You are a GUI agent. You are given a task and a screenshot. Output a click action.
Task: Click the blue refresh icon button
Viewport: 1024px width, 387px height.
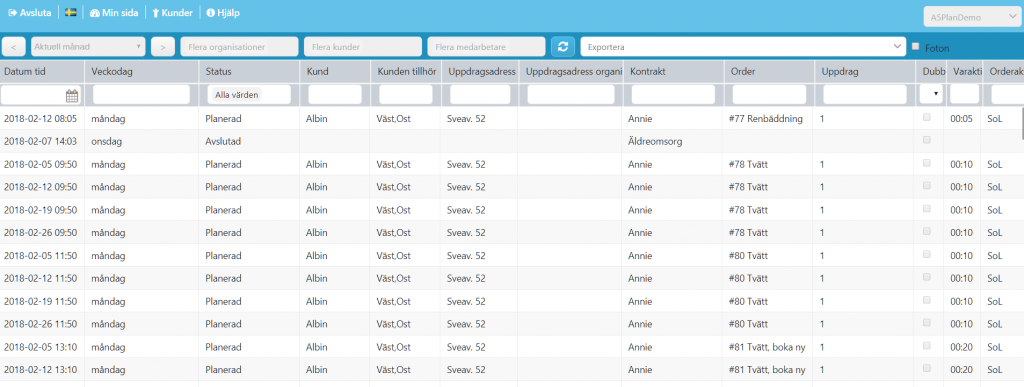(x=562, y=47)
